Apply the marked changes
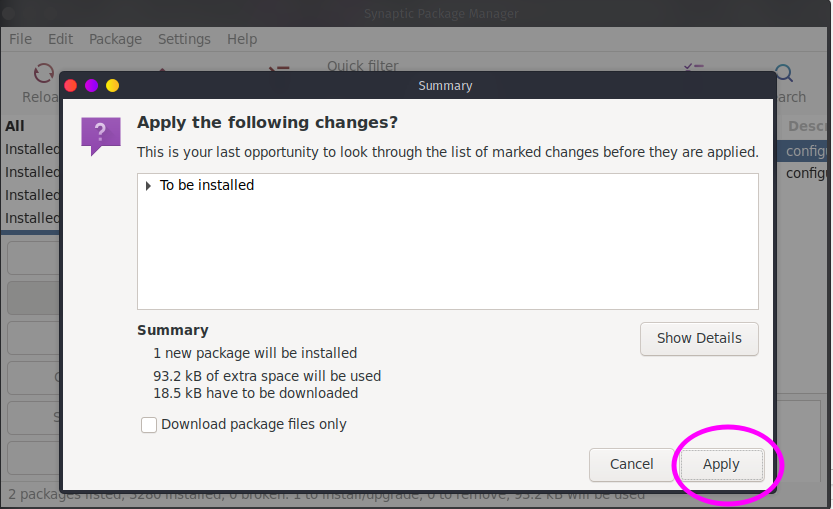This screenshot has width=833, height=509. coord(721,464)
